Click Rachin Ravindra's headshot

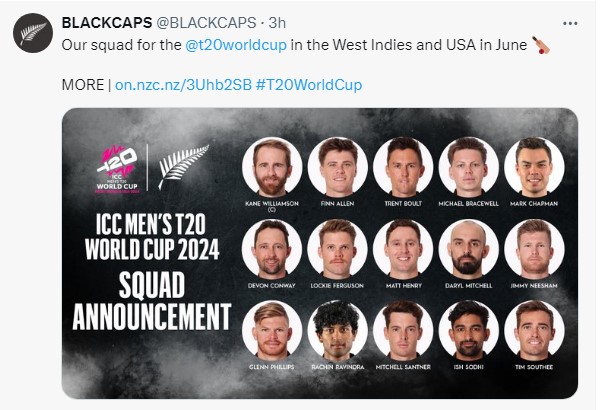point(338,329)
